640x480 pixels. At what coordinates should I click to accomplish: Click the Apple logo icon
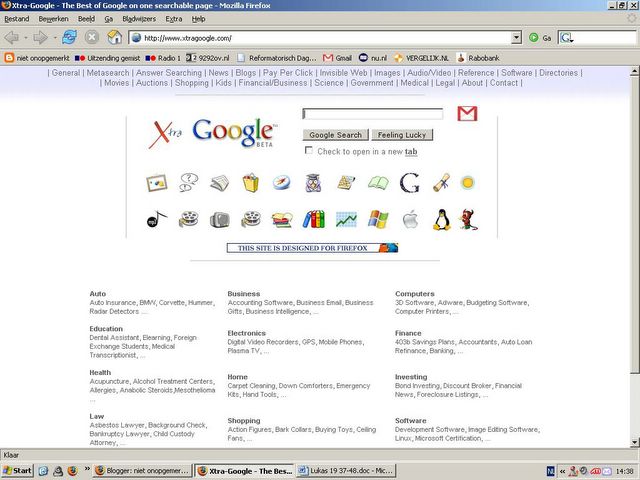(410, 220)
